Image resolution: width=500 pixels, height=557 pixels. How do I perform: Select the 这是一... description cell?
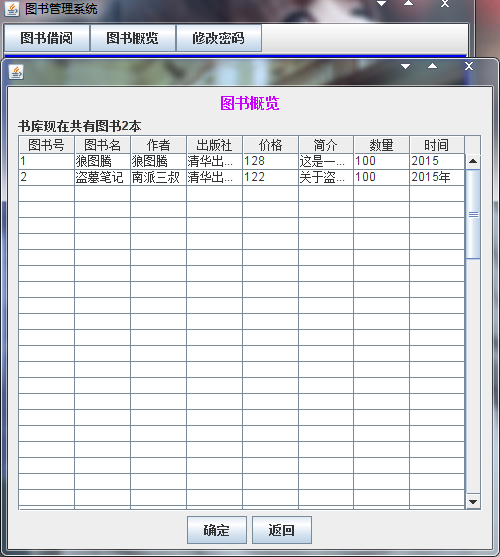coord(326,161)
